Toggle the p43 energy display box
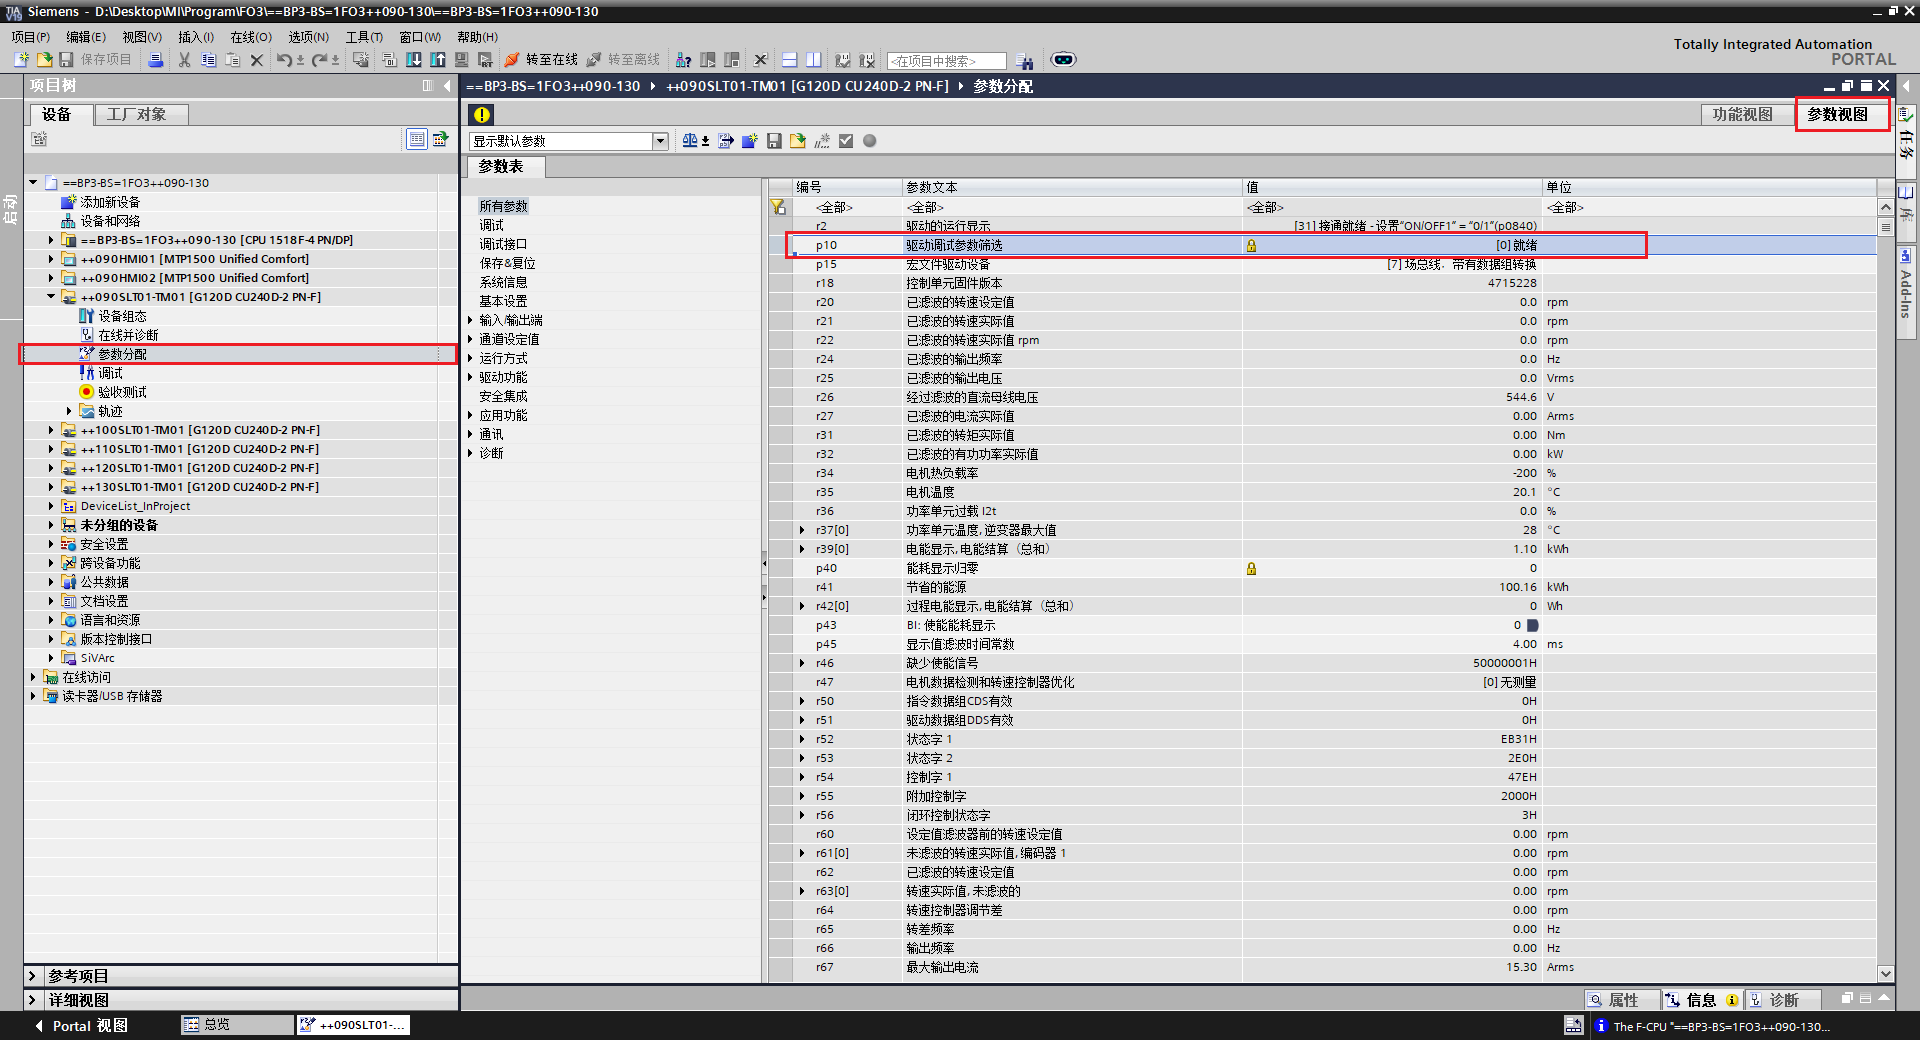 tap(1533, 625)
